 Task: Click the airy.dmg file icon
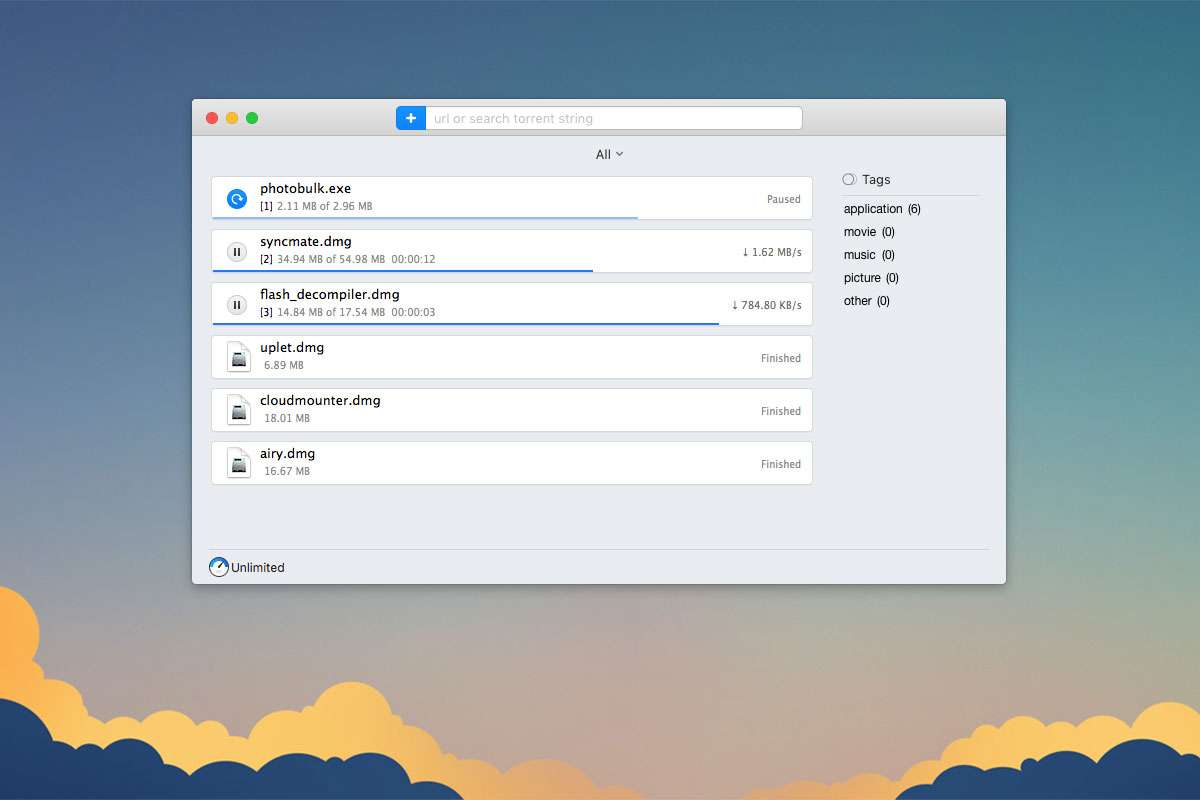coord(238,463)
